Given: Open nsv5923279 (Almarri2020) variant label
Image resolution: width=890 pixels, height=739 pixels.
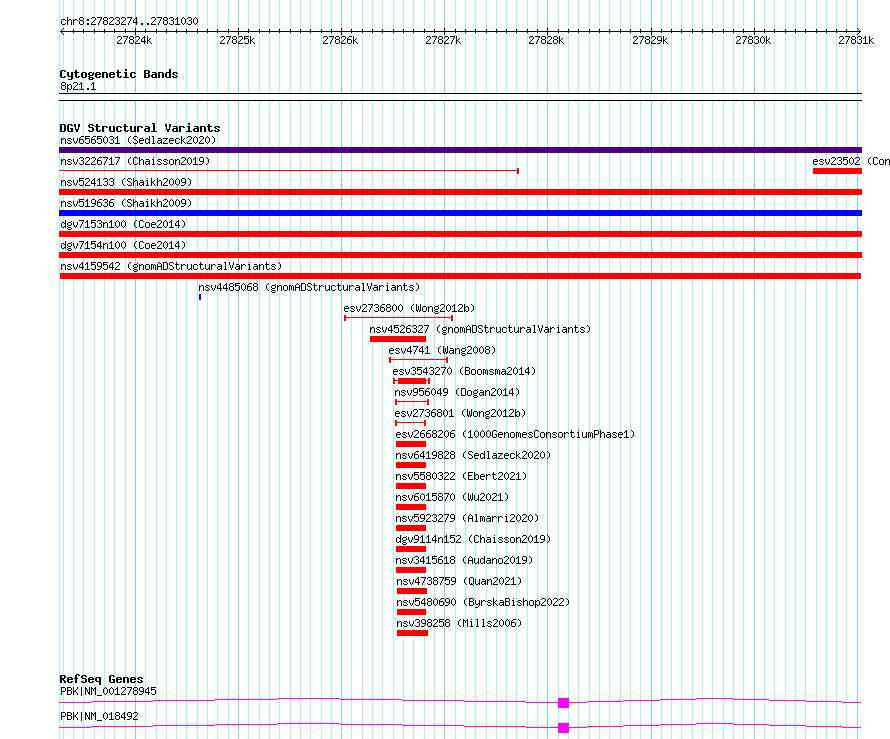Looking at the screenshot, I should point(467,518).
